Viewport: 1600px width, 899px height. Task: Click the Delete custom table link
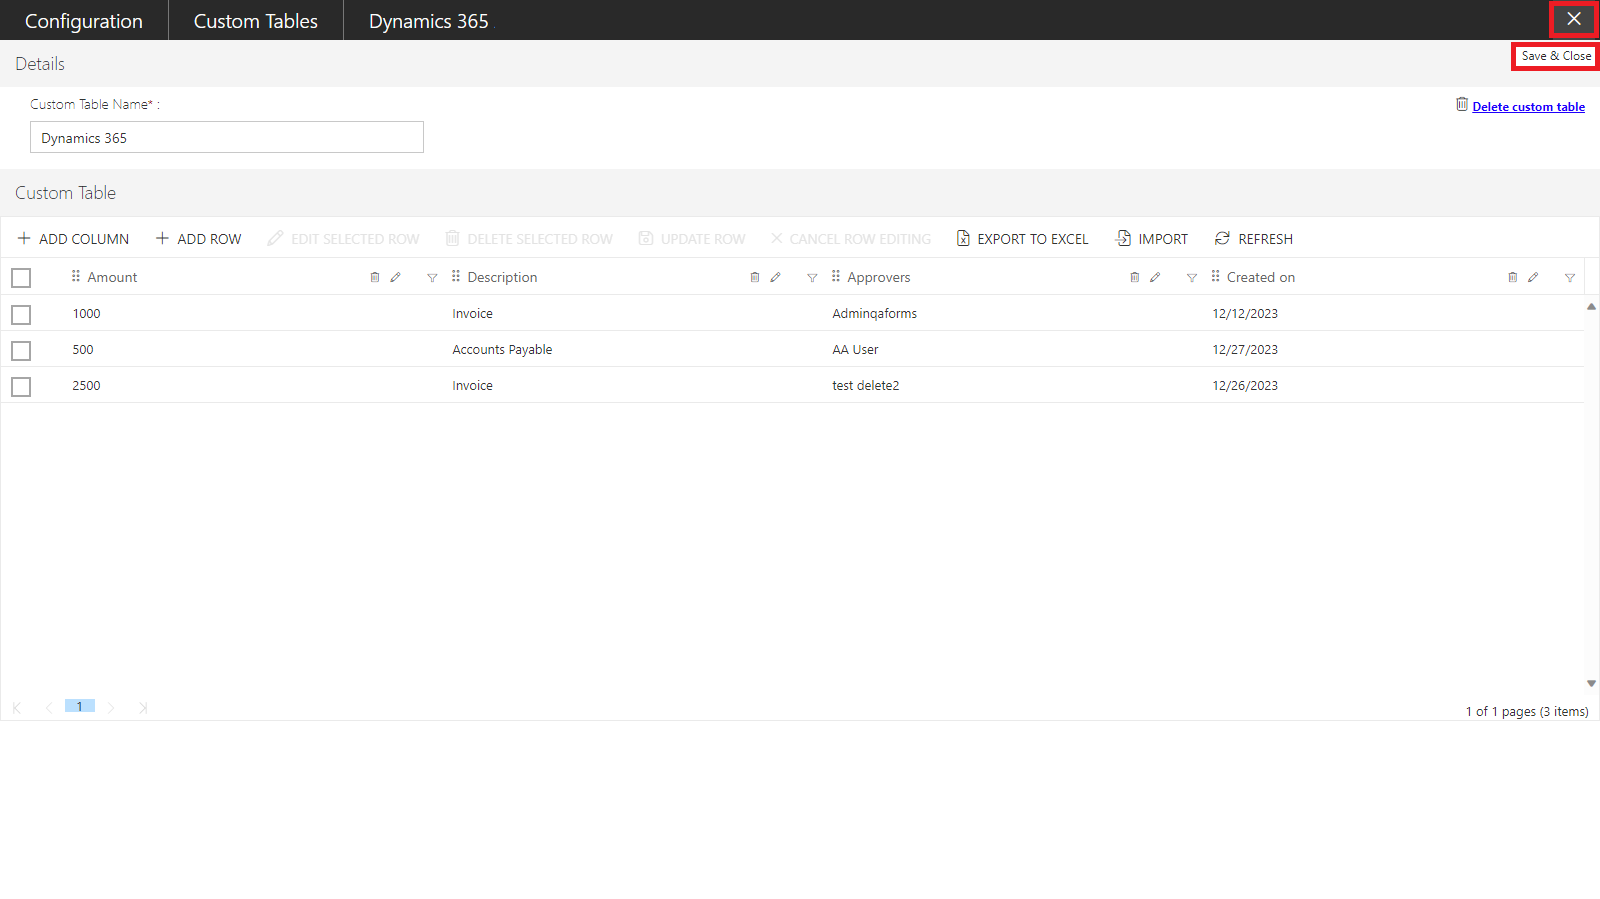point(1528,107)
